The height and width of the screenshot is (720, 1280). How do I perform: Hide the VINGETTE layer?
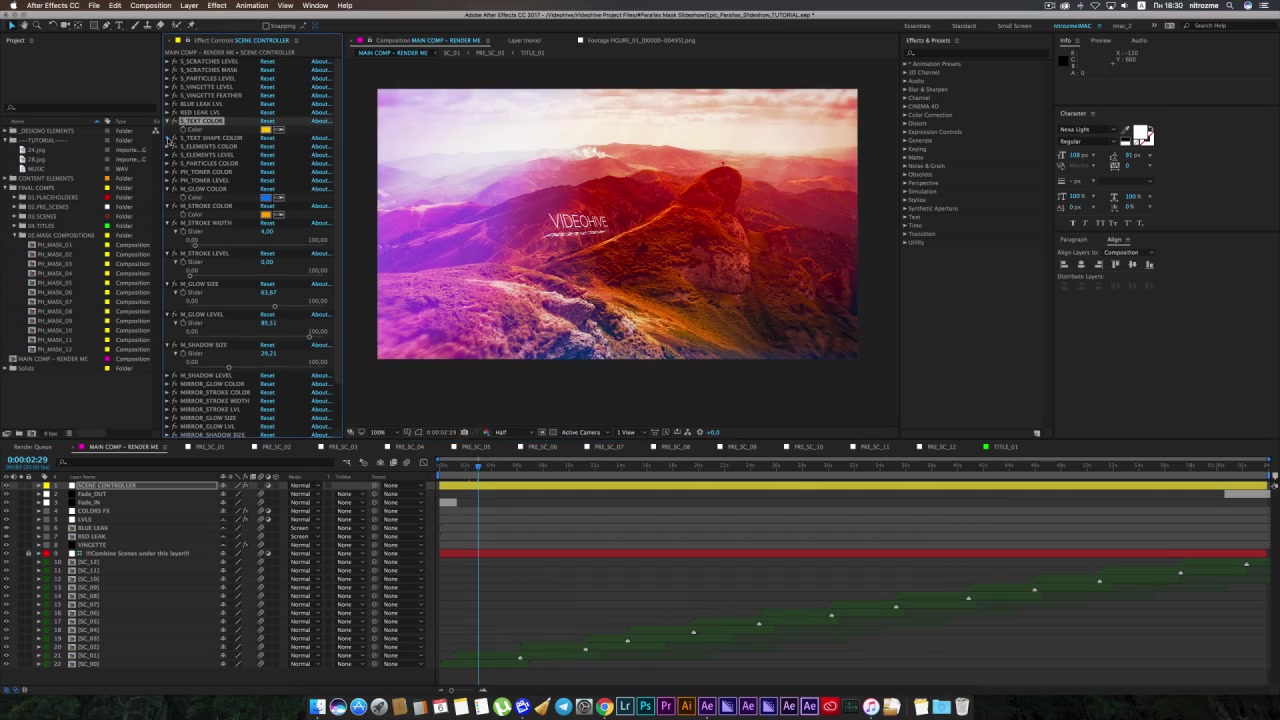pyautogui.click(x=6, y=545)
